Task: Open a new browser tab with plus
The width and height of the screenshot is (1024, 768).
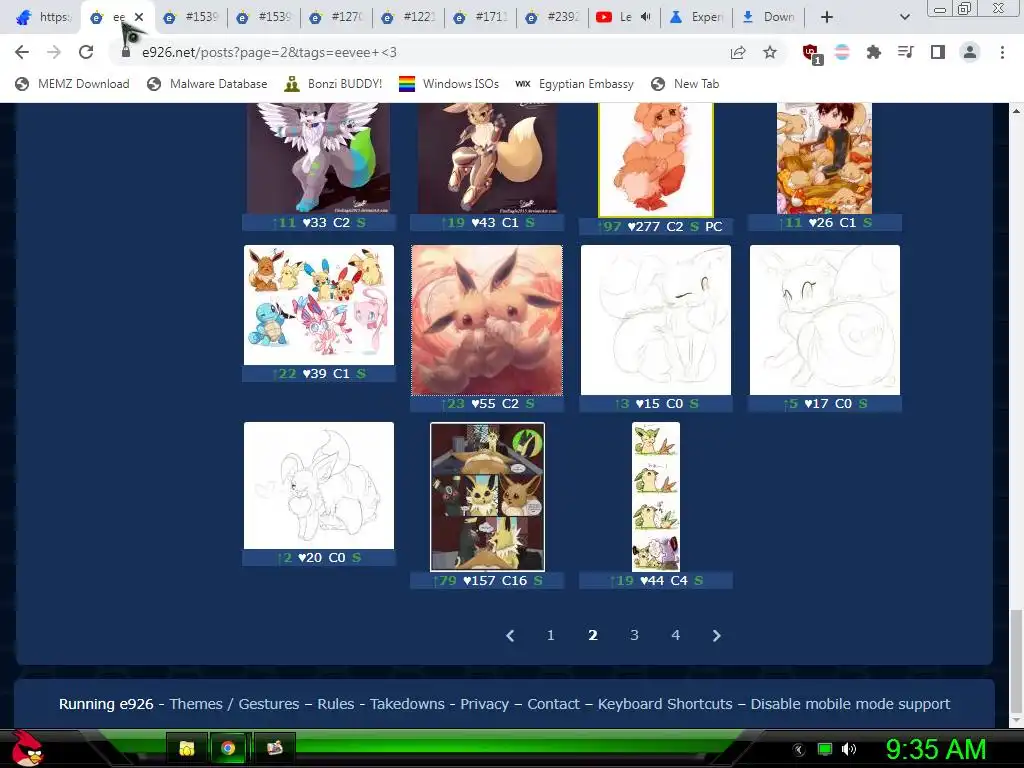Action: (x=827, y=17)
